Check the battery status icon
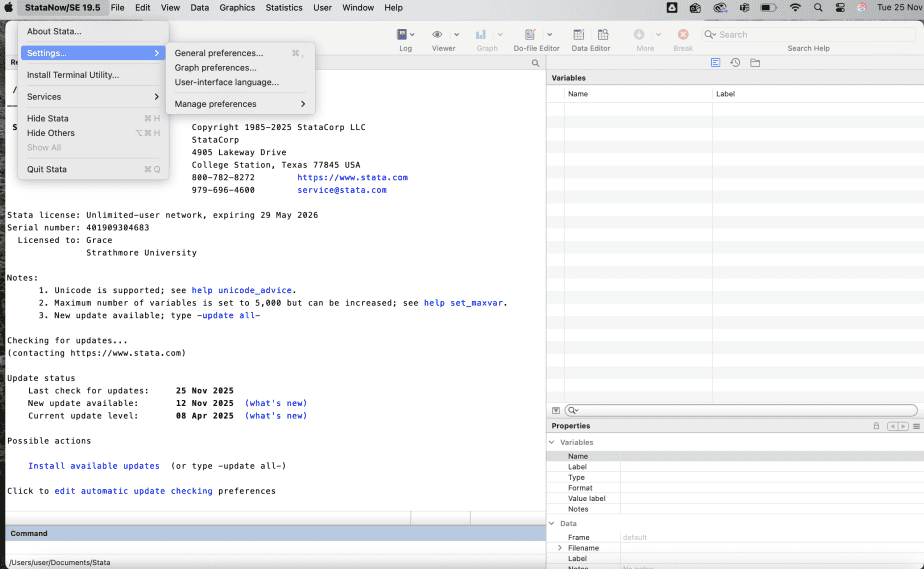Viewport: 924px width, 569px height. point(768,8)
